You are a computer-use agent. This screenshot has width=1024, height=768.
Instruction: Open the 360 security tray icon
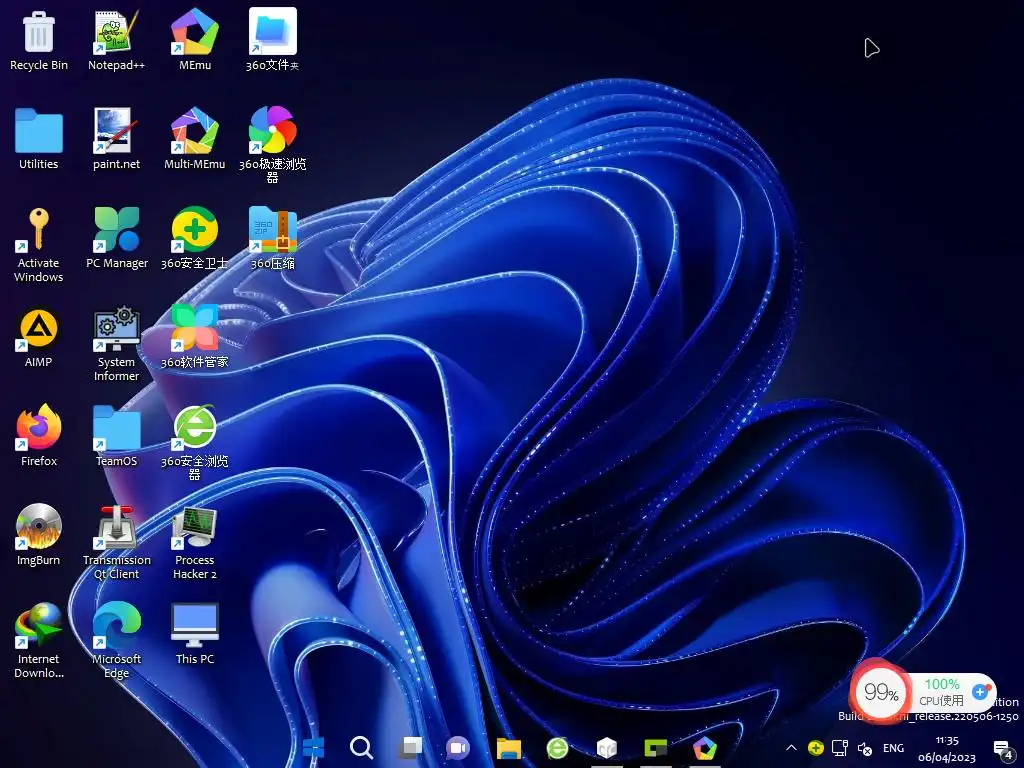(x=815, y=748)
